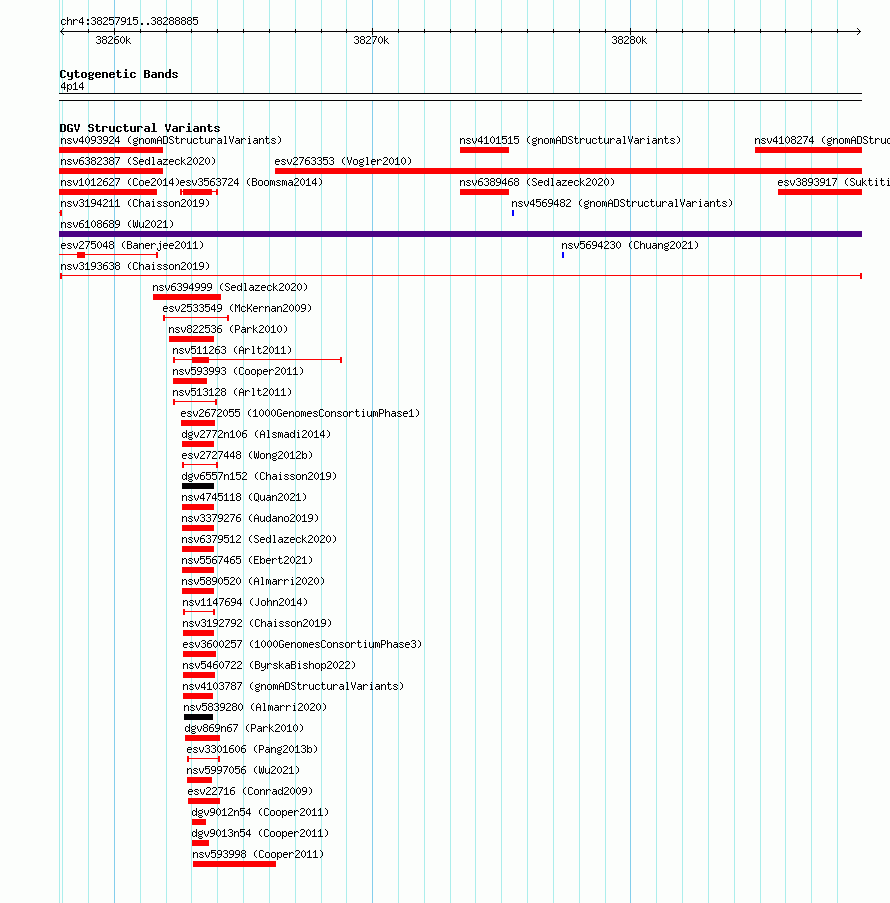
Task: Click dgv9013n54 (Cooper2011) label
Action: [260, 834]
